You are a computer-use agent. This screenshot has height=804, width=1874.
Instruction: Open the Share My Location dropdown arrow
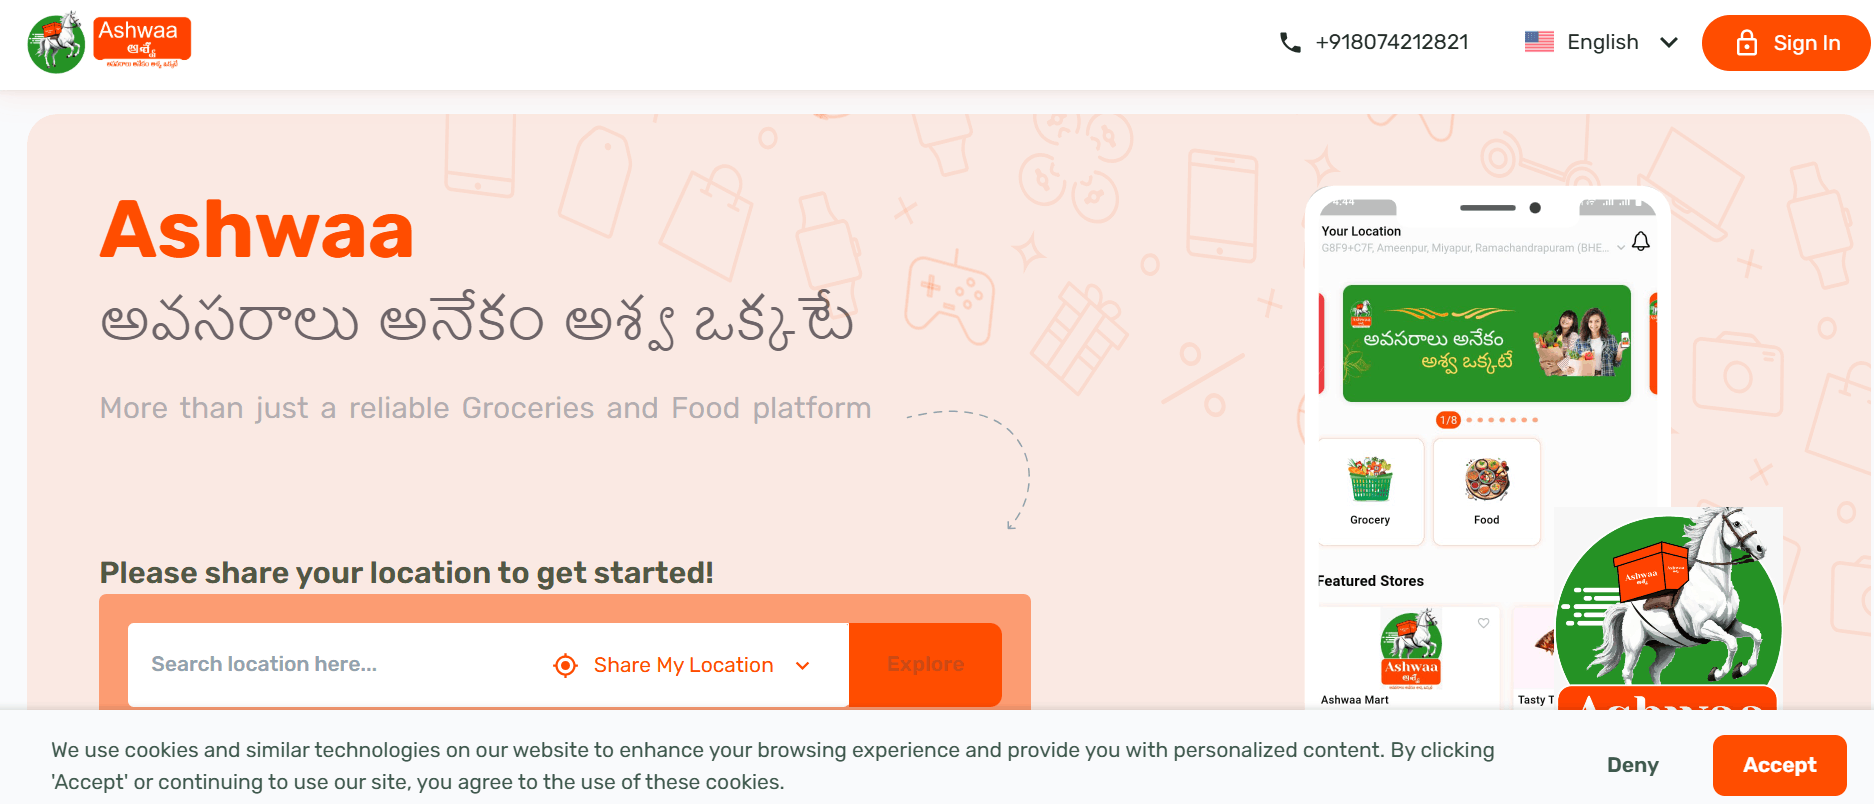(802, 666)
